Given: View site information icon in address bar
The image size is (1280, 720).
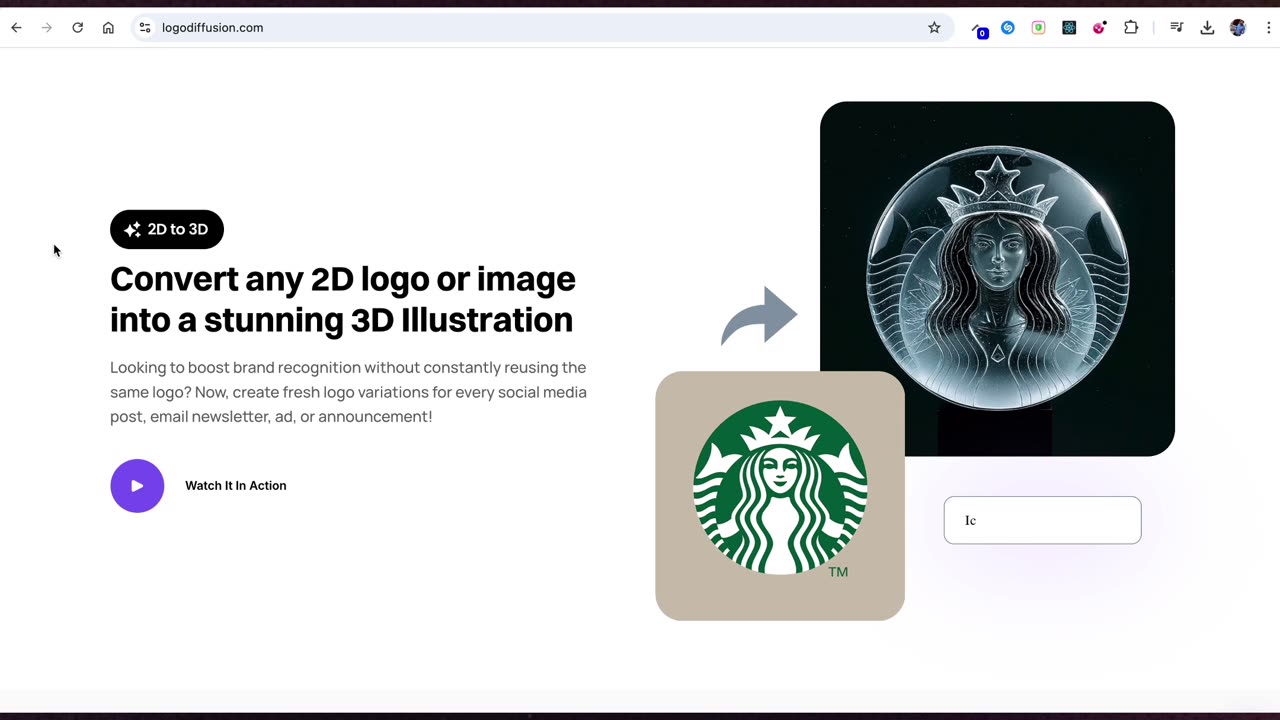Looking at the screenshot, I should pyautogui.click(x=145, y=28).
